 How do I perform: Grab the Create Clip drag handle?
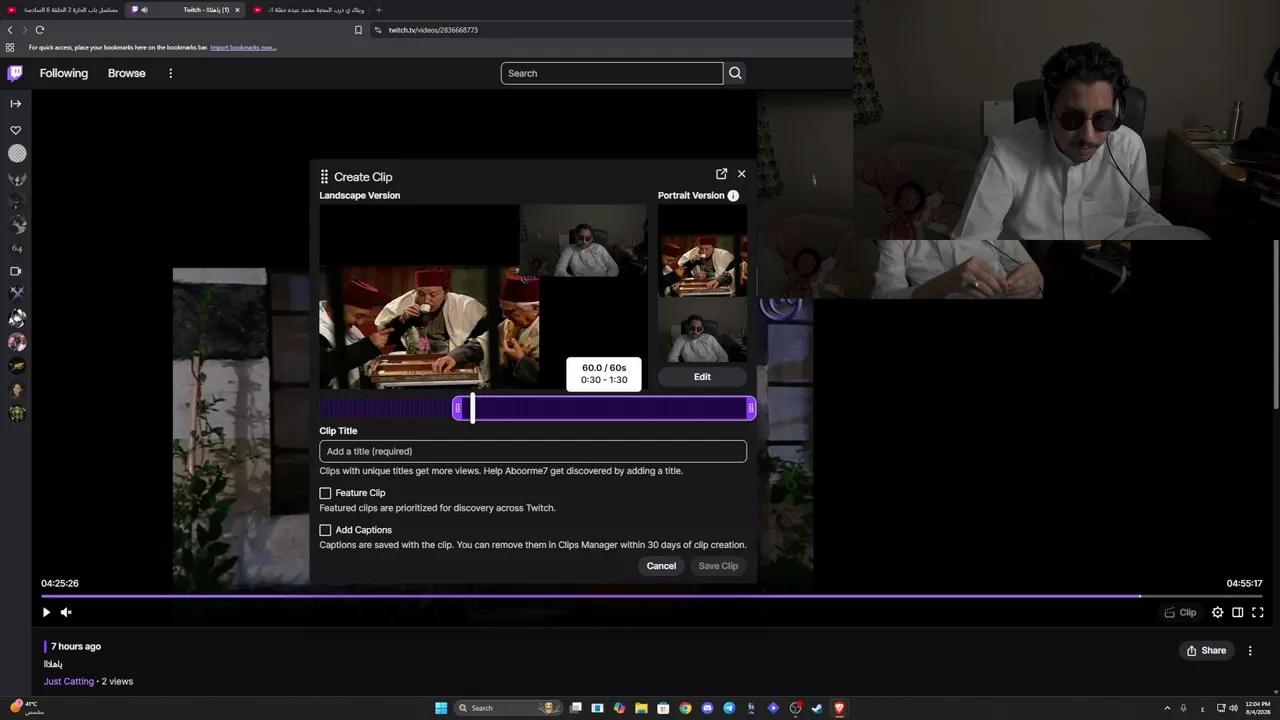(324, 177)
